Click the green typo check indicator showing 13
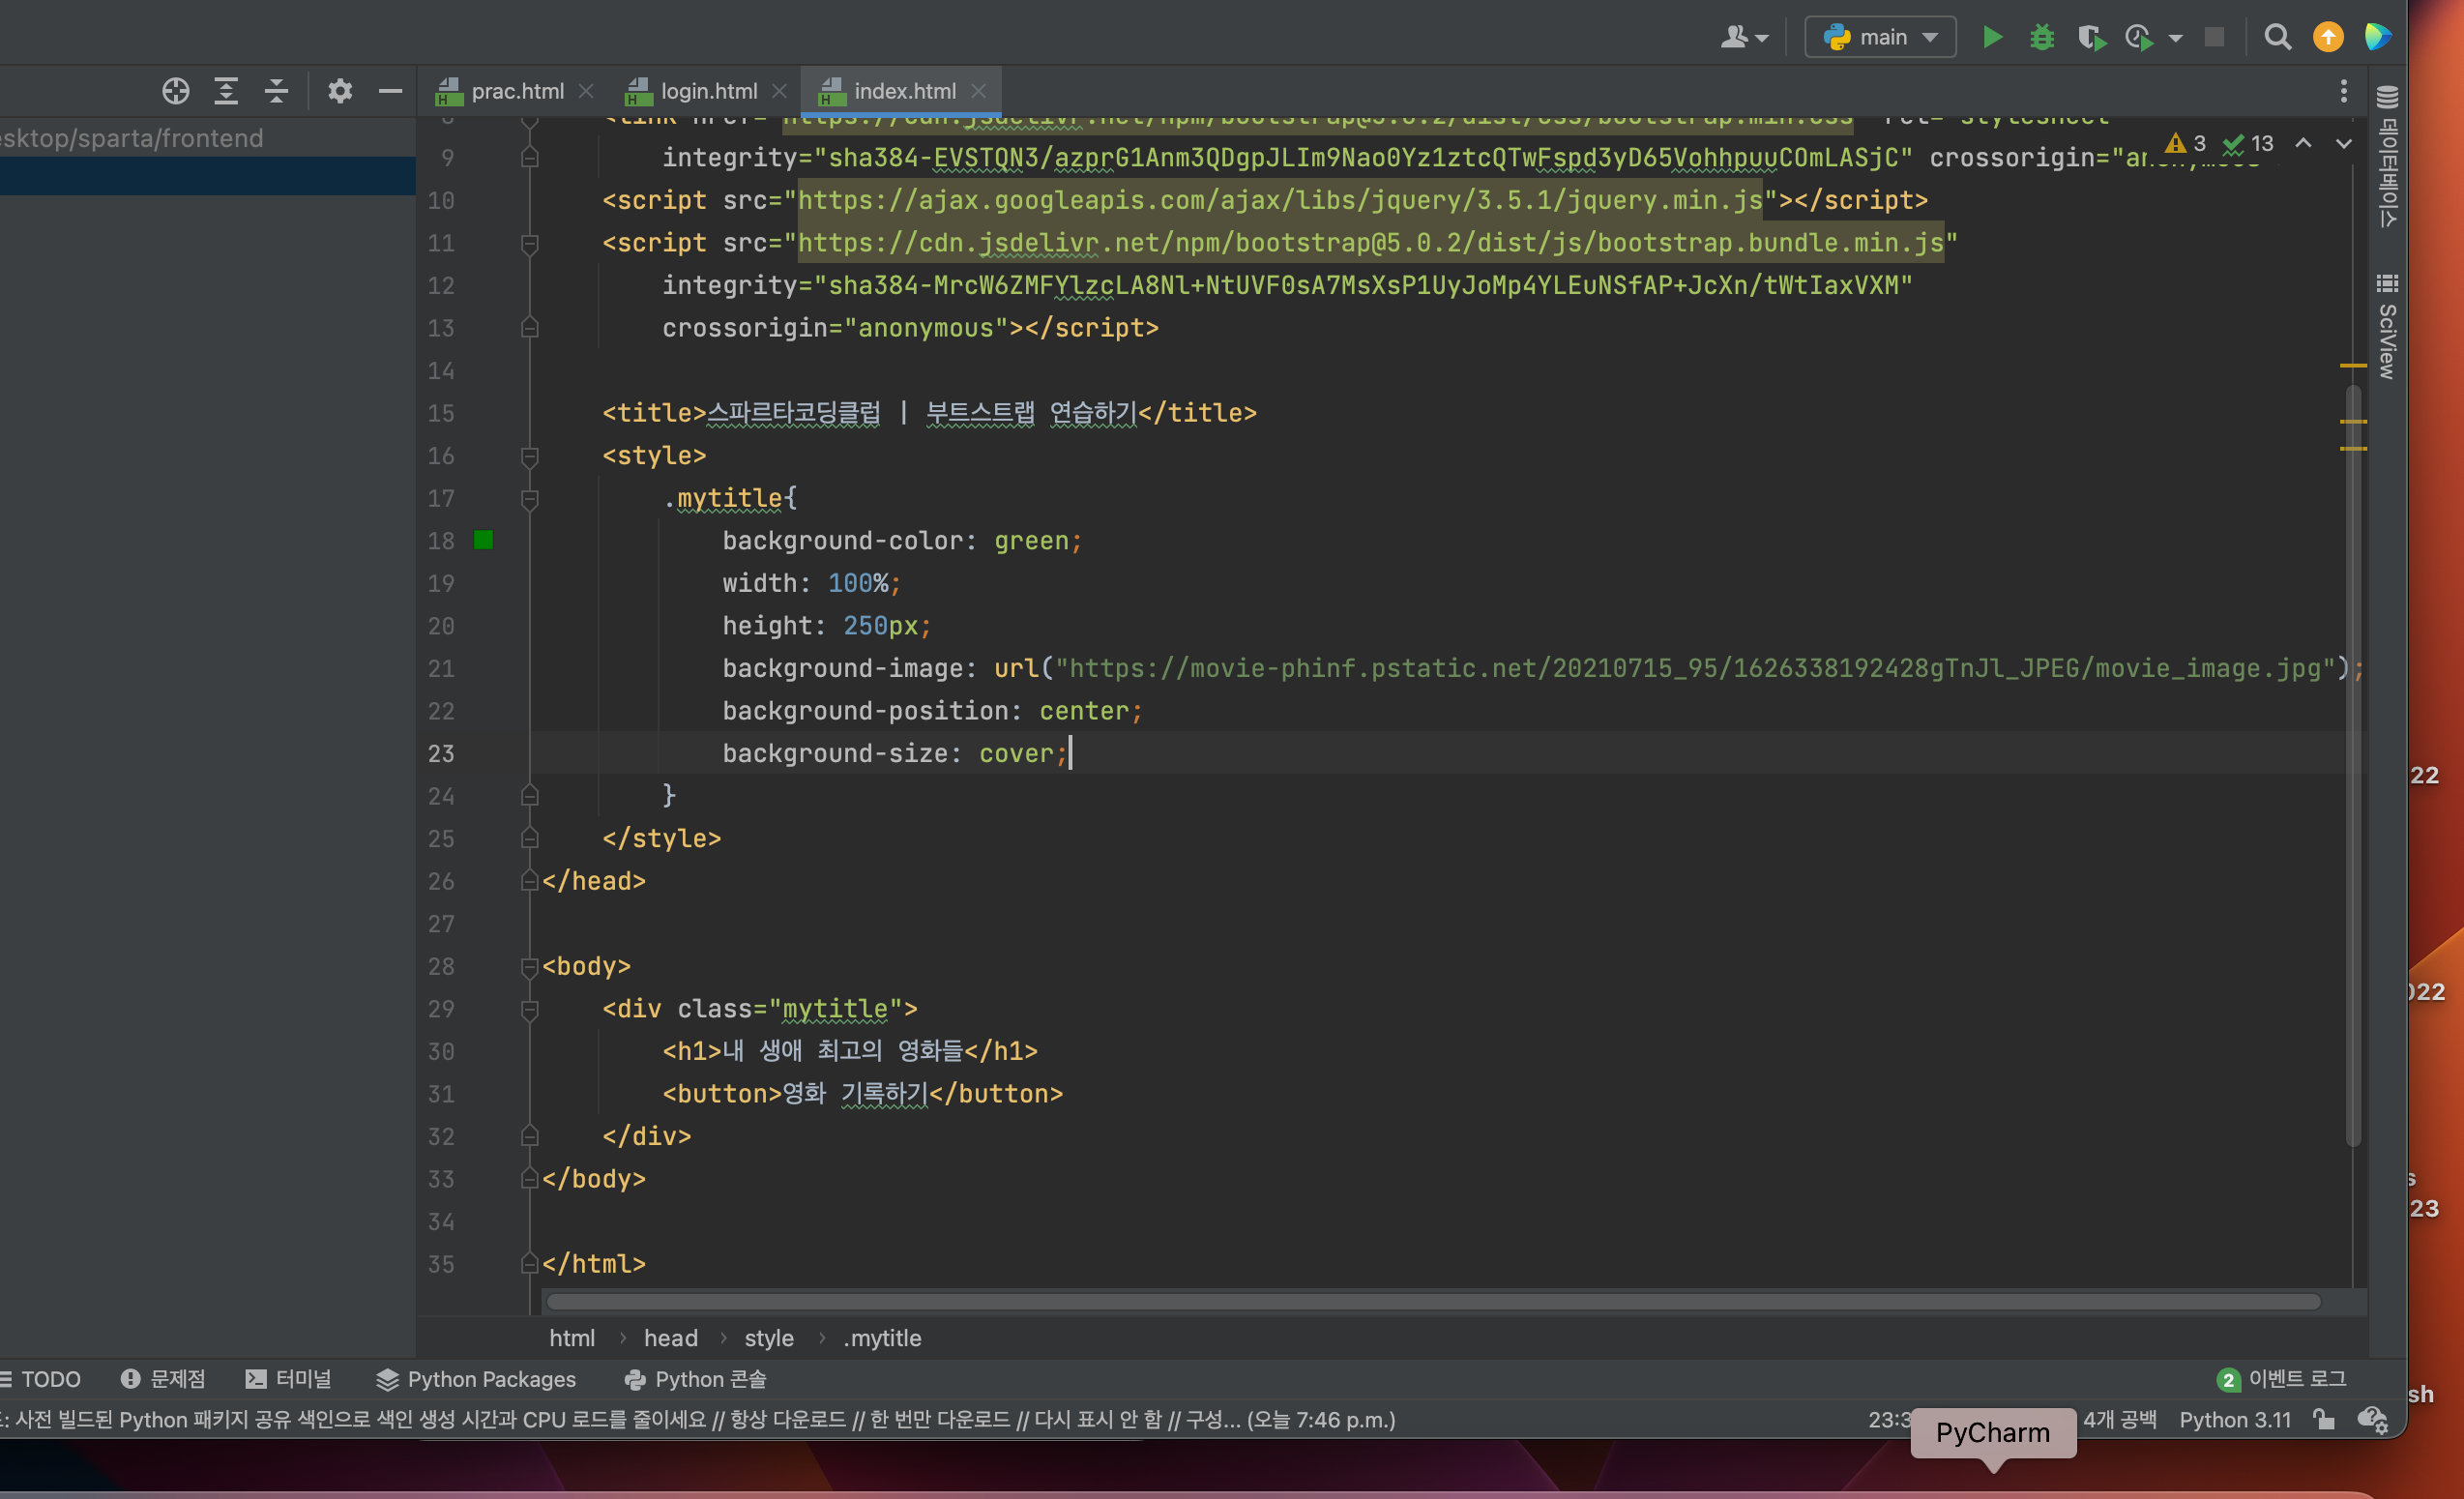Image resolution: width=2464 pixels, height=1499 pixels. tap(2247, 143)
